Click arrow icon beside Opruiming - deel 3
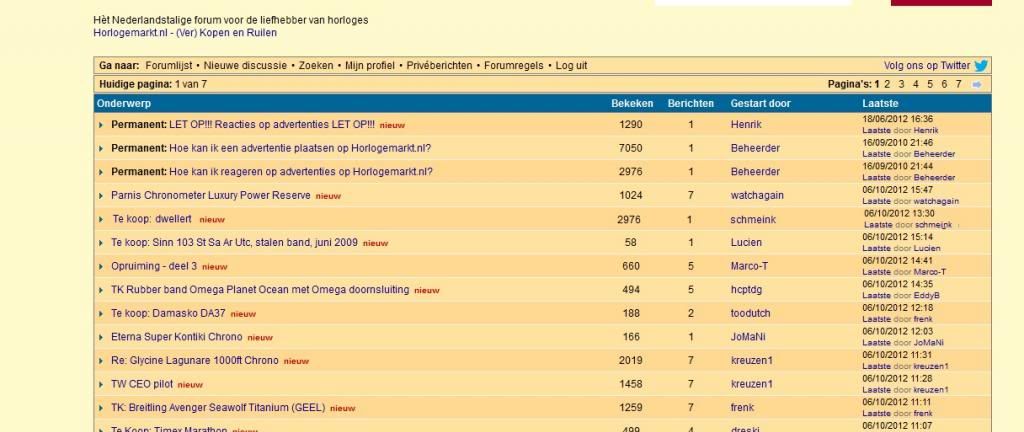The height and width of the screenshot is (432, 1024). (x=102, y=267)
